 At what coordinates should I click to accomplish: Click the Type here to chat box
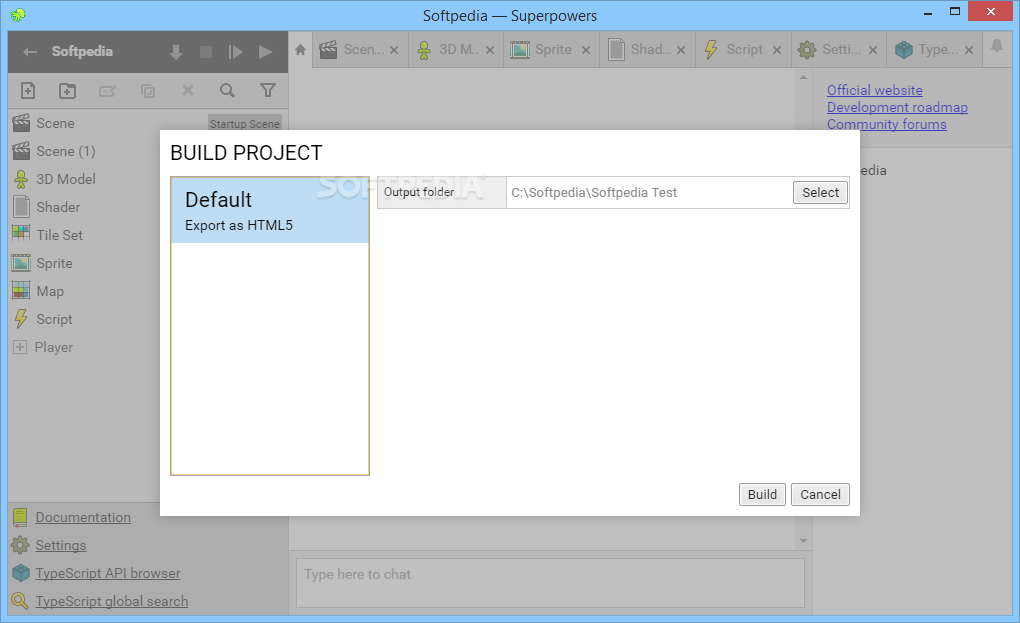(x=550, y=583)
